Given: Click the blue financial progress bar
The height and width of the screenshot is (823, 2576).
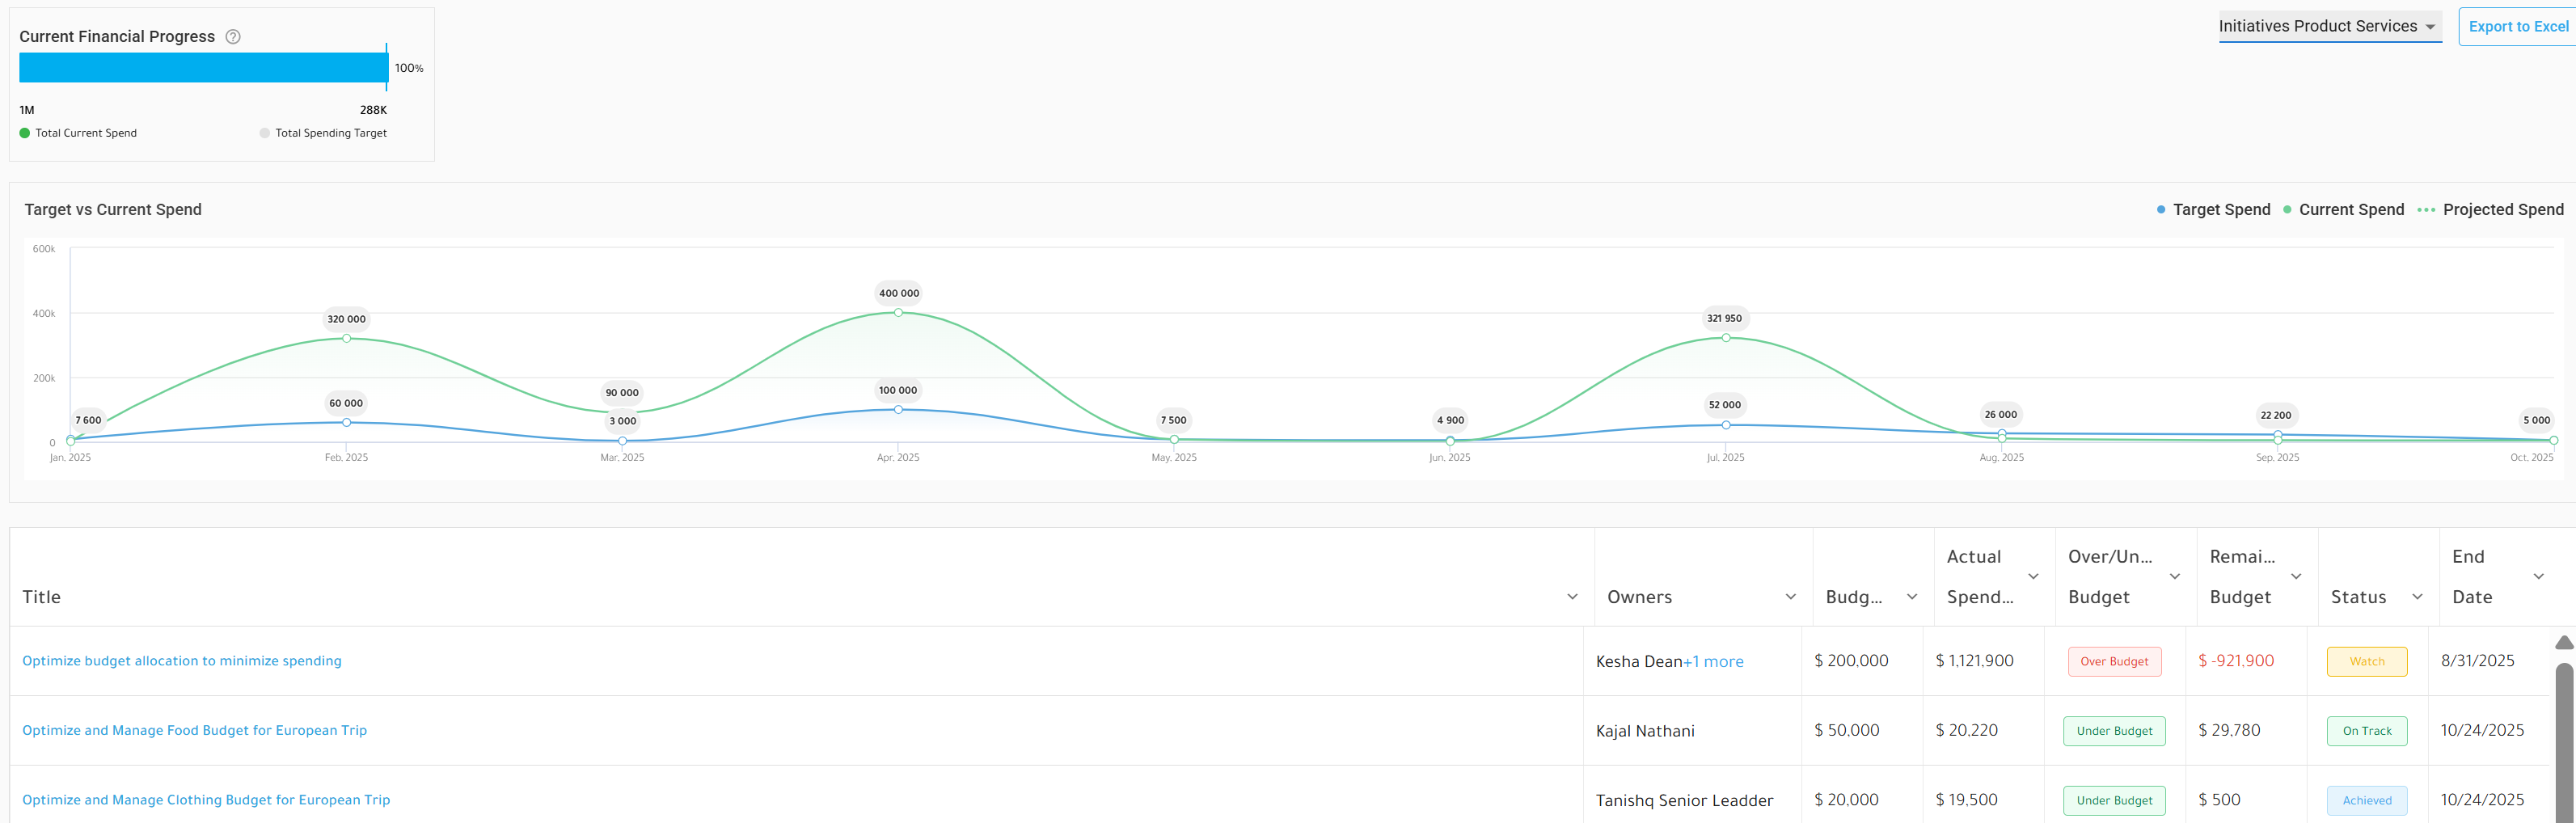Looking at the screenshot, I should [x=203, y=68].
